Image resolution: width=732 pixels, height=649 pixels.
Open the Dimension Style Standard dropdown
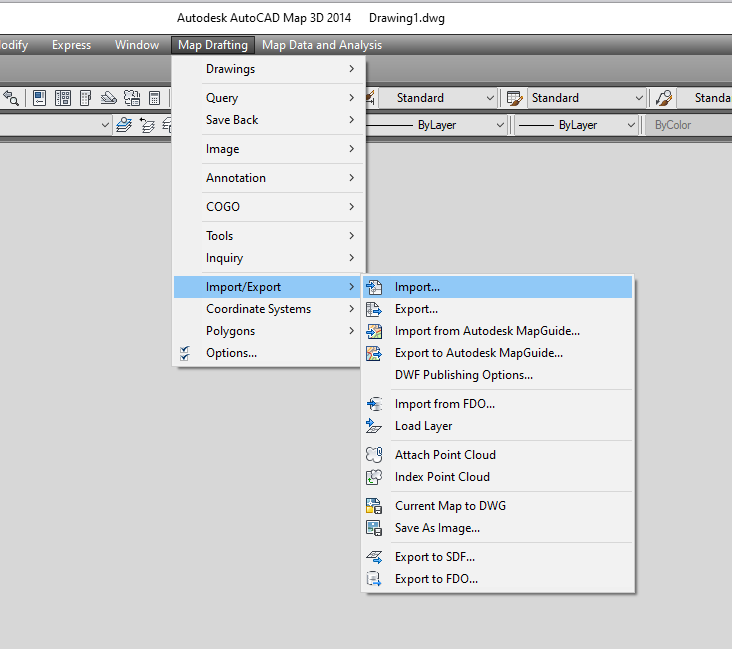[436, 98]
